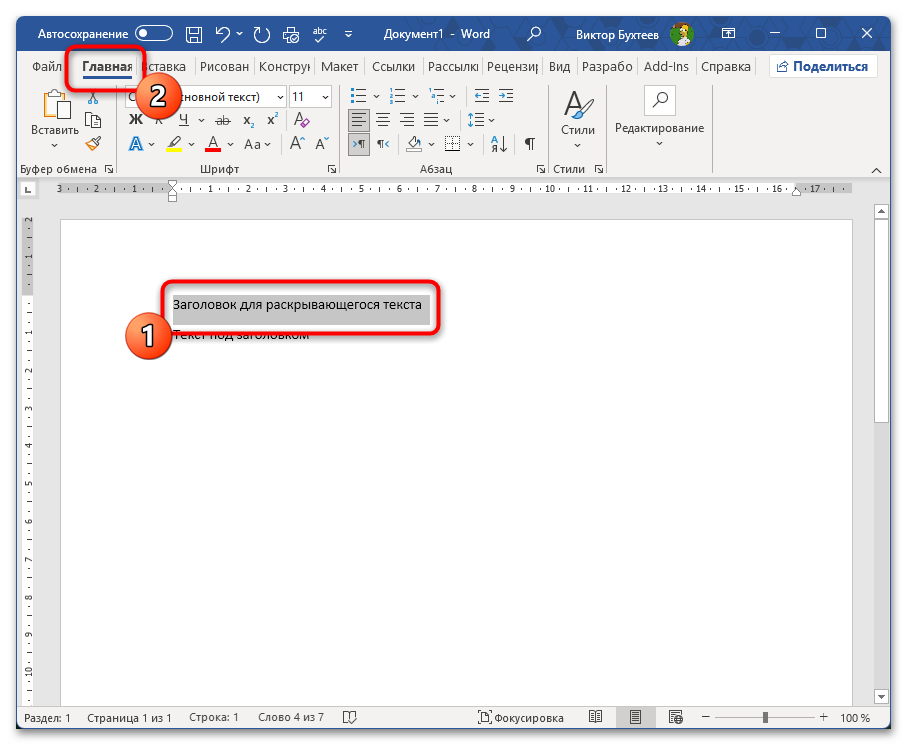Screen dimensions: 907x745
Task: Click the subscript x₂ button
Action: tap(248, 120)
